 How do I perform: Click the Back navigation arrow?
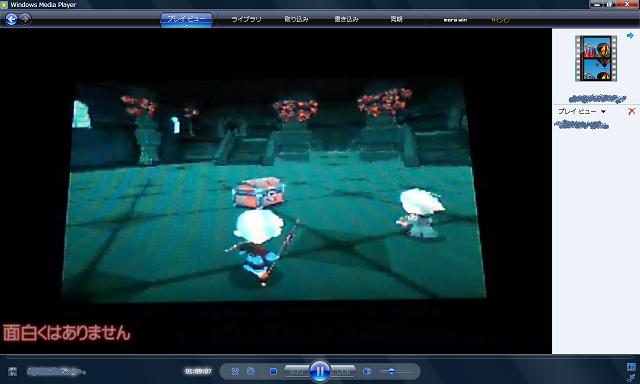coord(11,19)
